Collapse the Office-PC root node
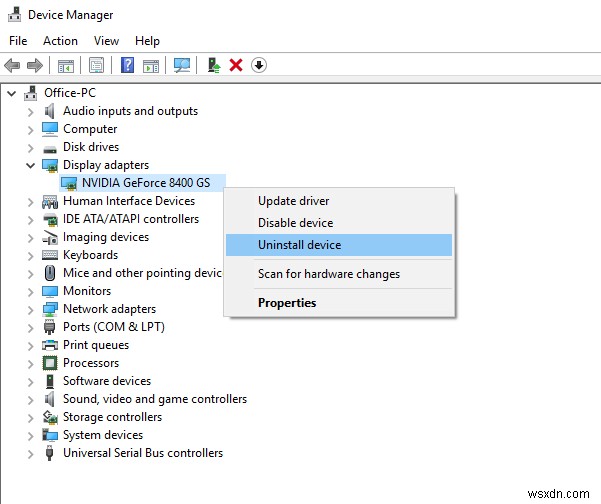Image resolution: width=601 pixels, height=504 pixels. pyautogui.click(x=11, y=93)
